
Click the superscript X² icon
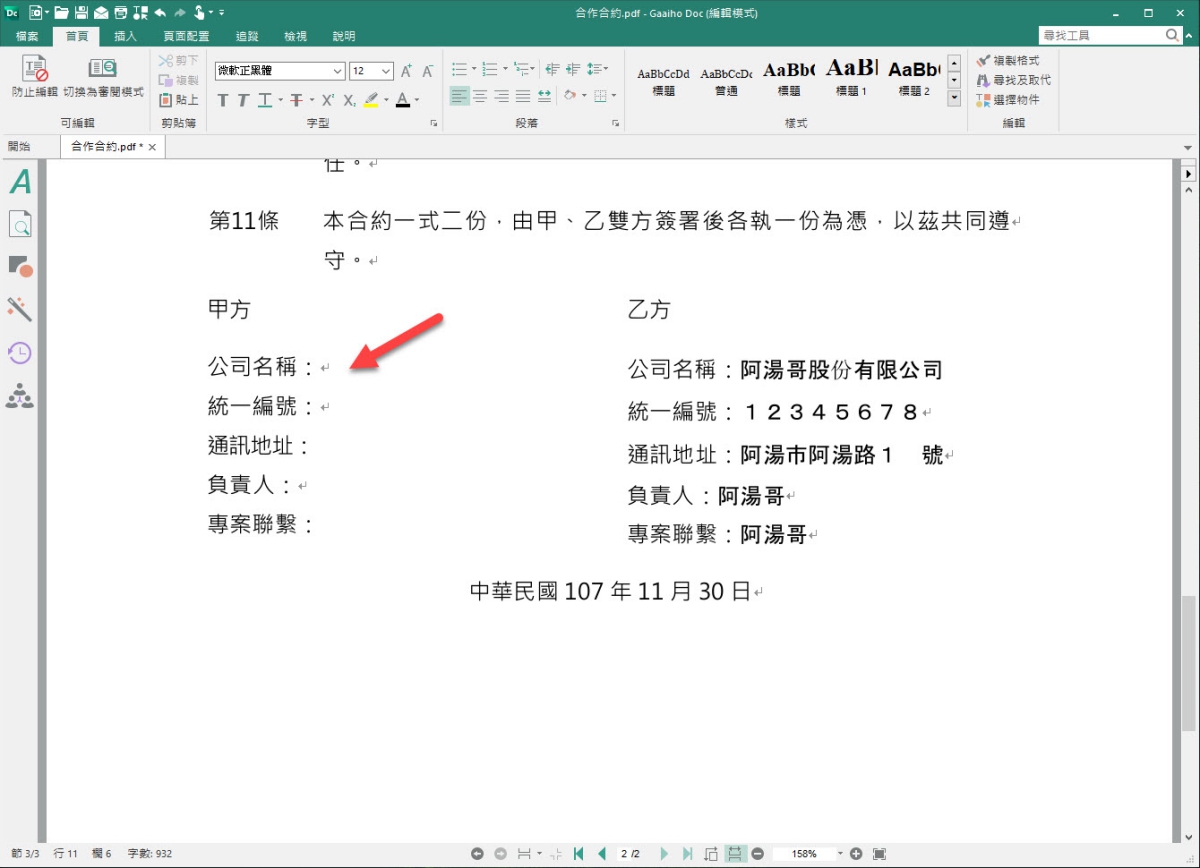click(327, 100)
